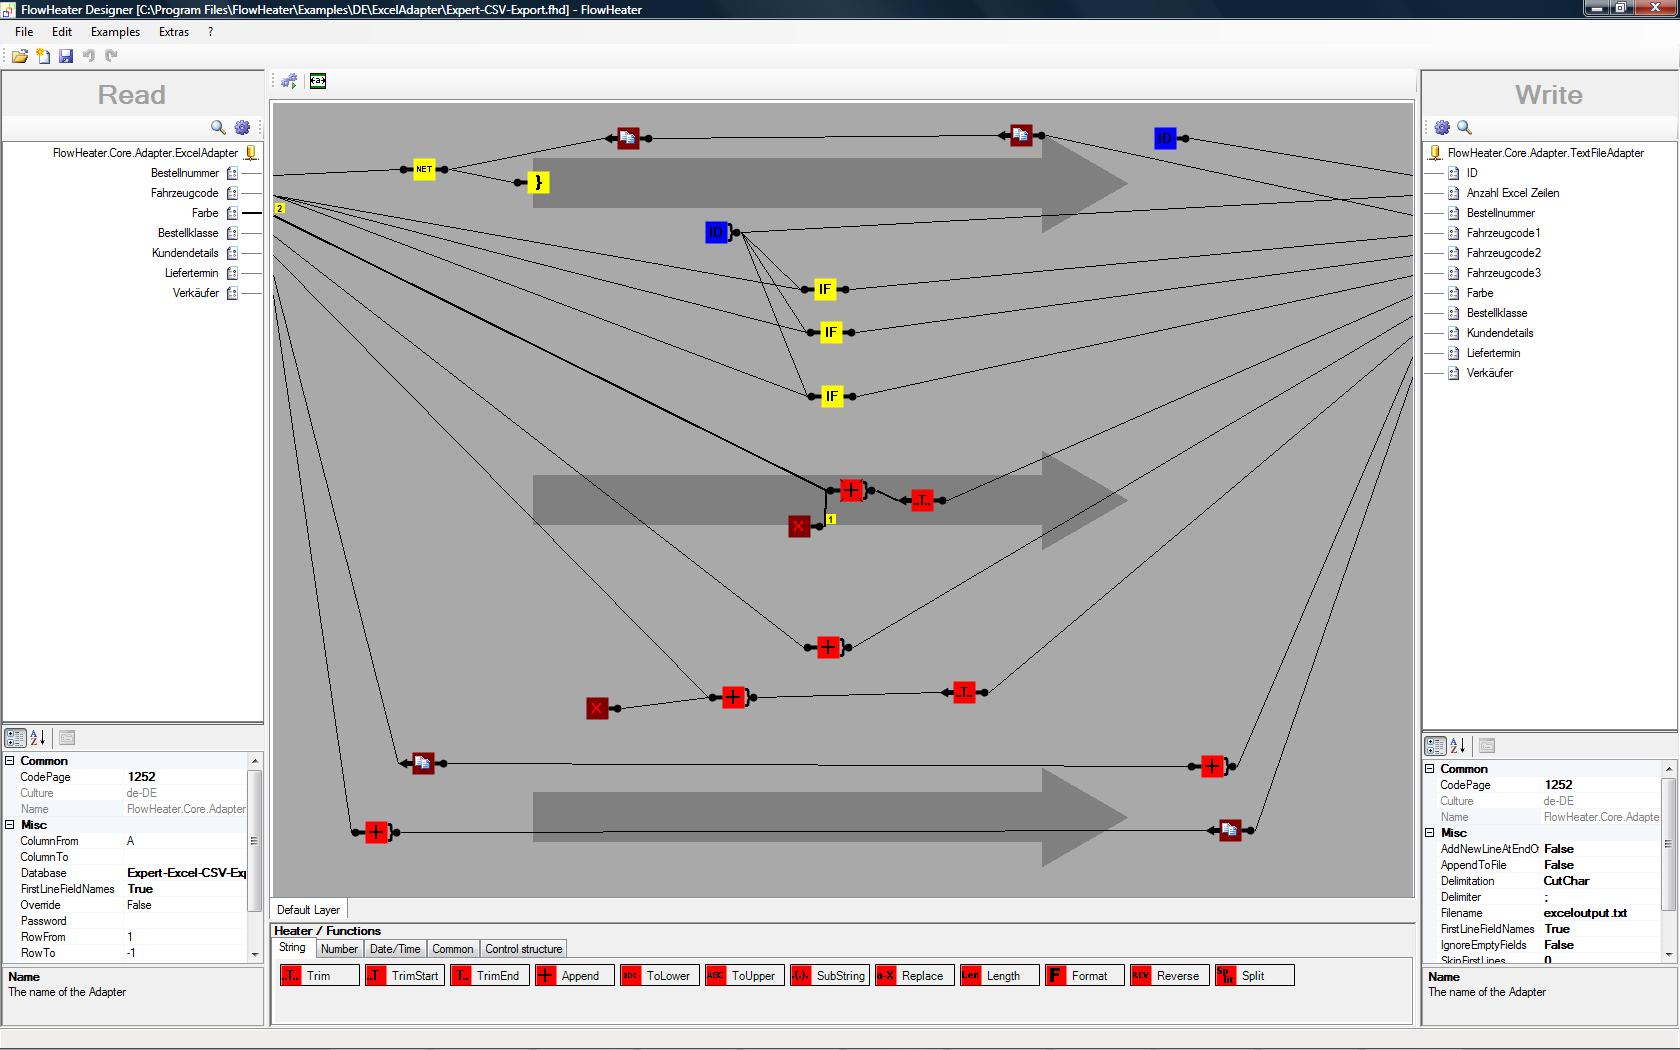
Task: Run the definition with the gears play icon
Action: point(289,81)
